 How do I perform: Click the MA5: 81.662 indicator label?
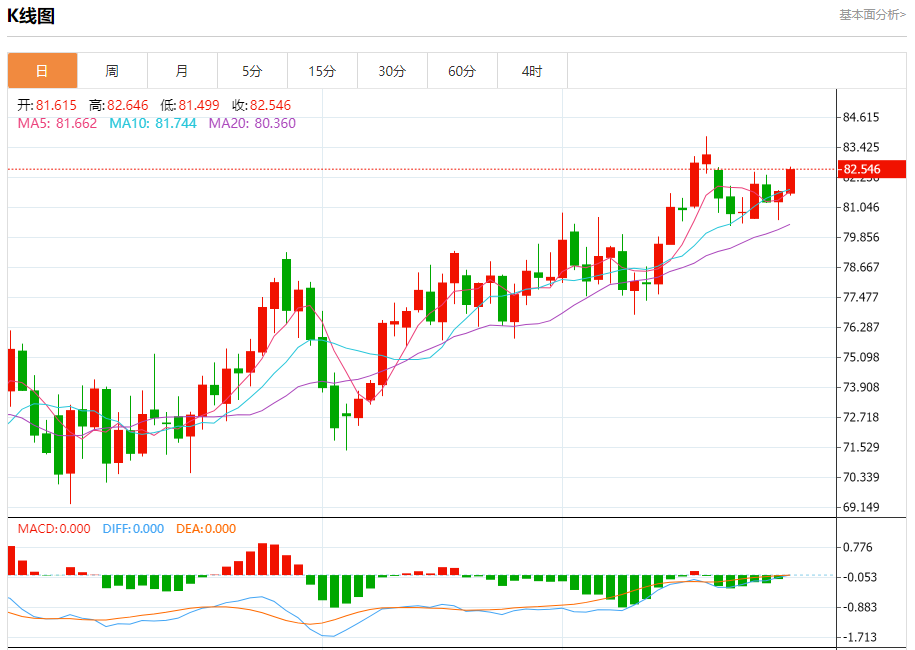click(57, 123)
